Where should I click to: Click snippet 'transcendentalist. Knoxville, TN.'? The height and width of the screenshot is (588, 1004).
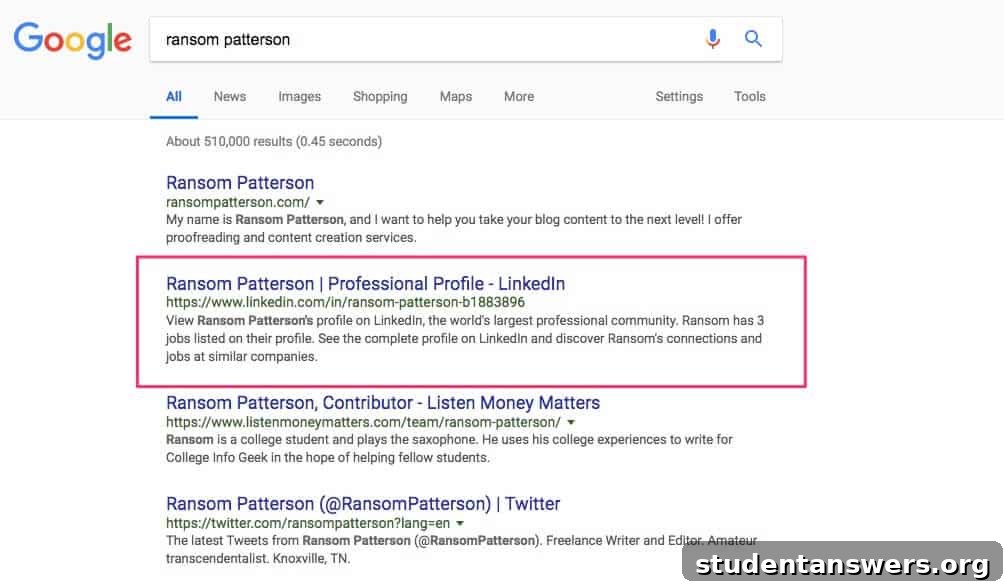tap(258, 559)
